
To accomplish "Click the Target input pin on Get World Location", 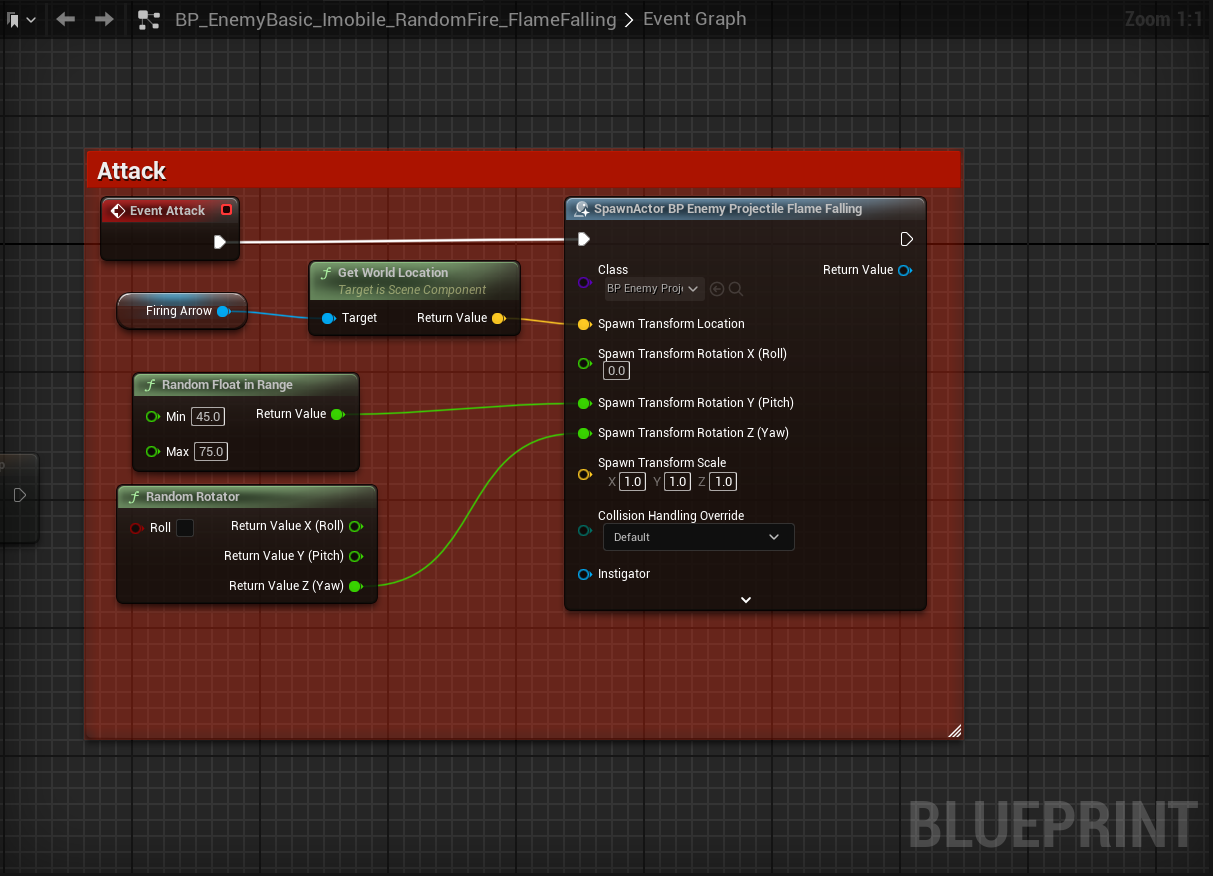I will pyautogui.click(x=328, y=318).
